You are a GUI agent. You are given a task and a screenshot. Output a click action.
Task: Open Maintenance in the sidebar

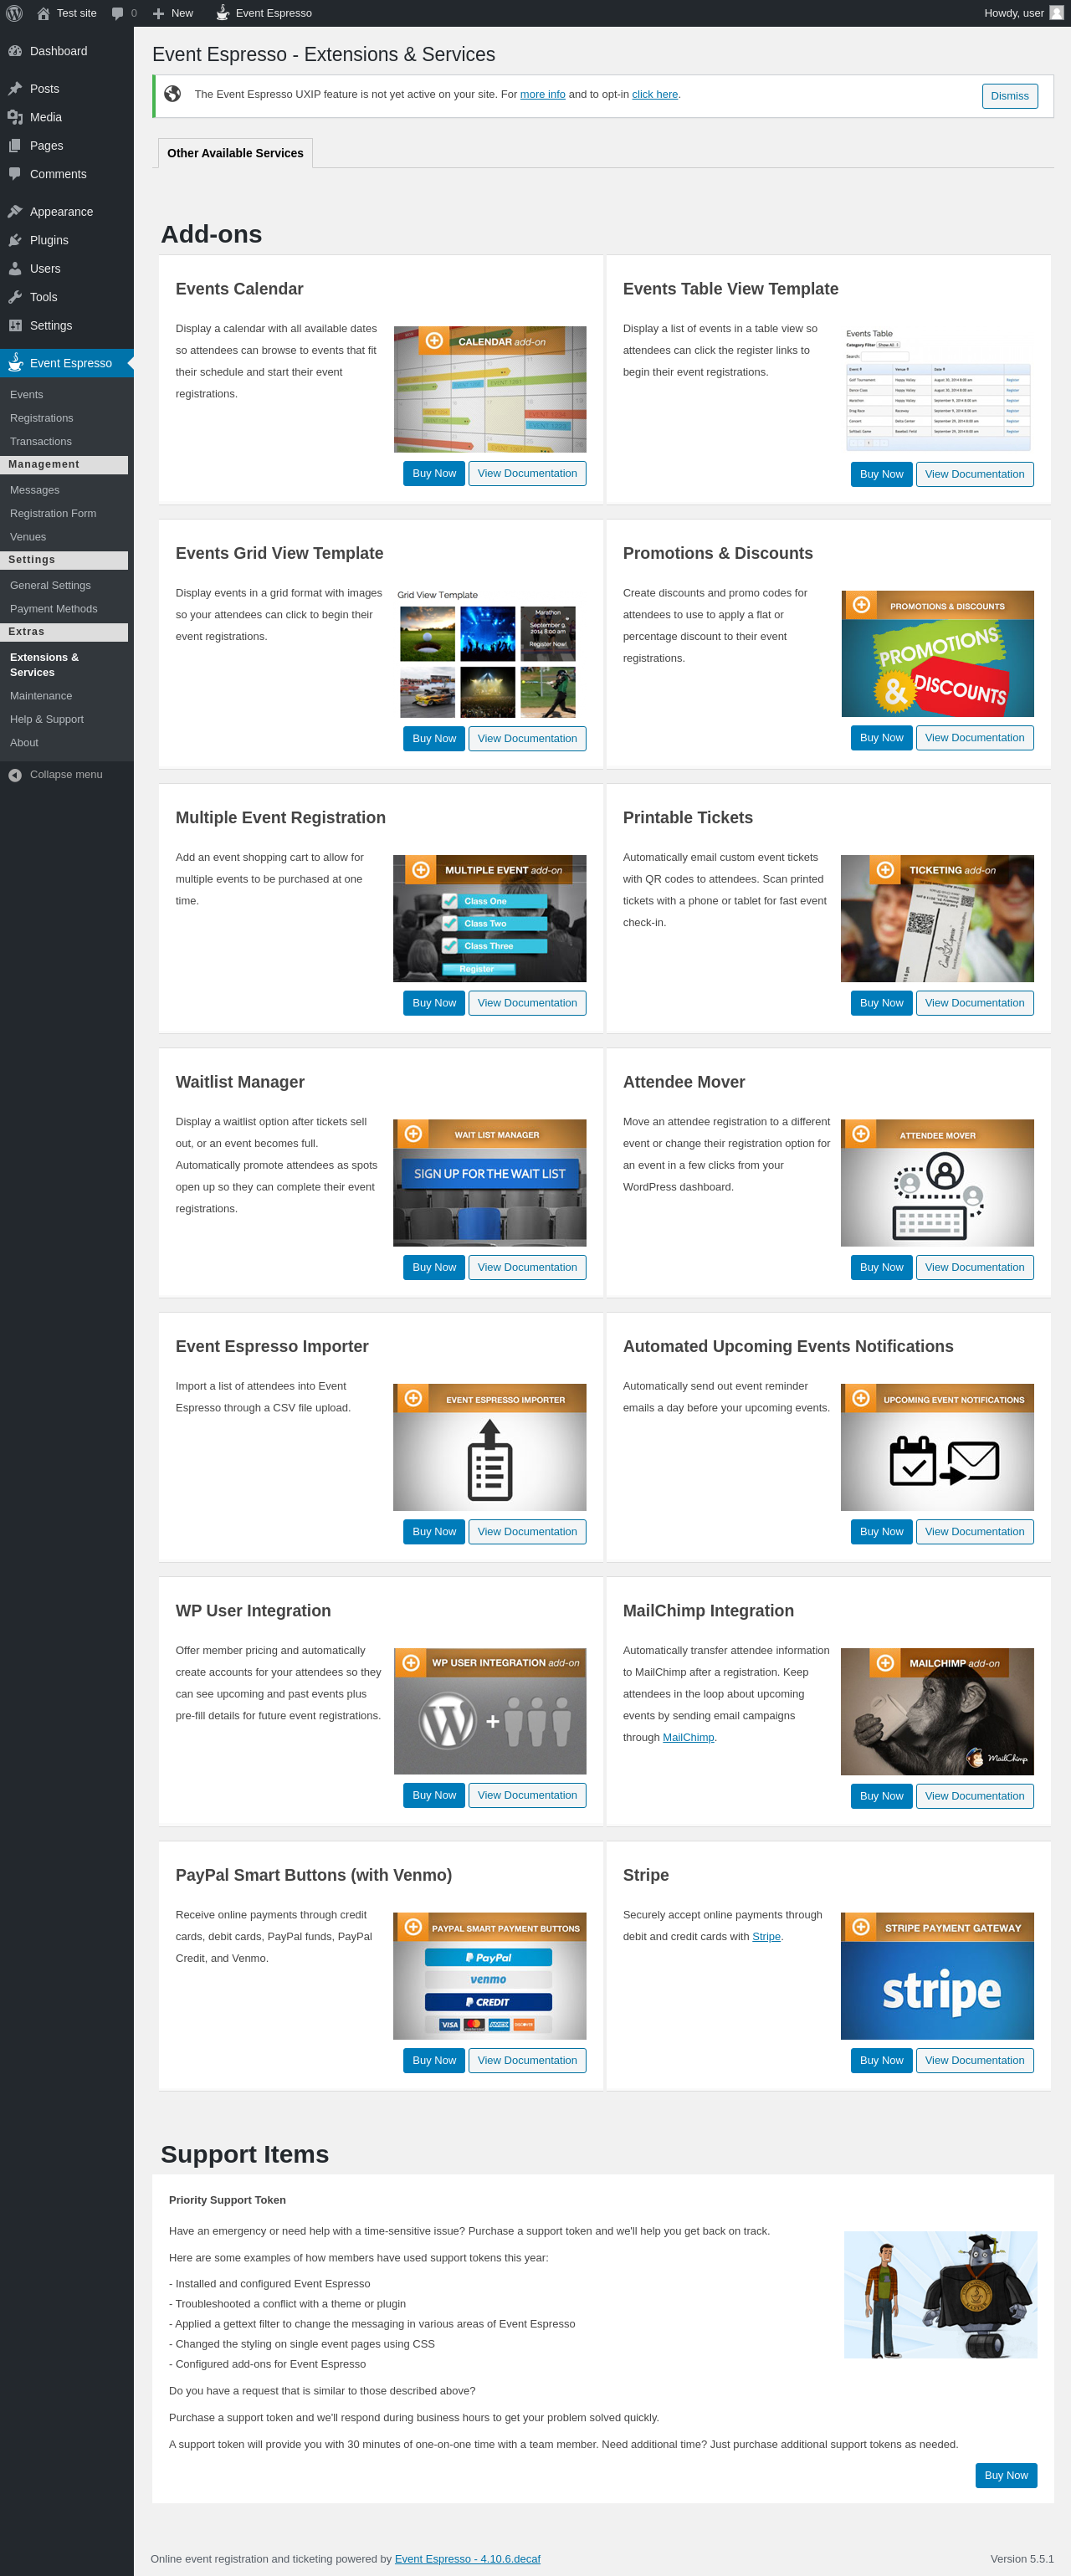click(40, 696)
